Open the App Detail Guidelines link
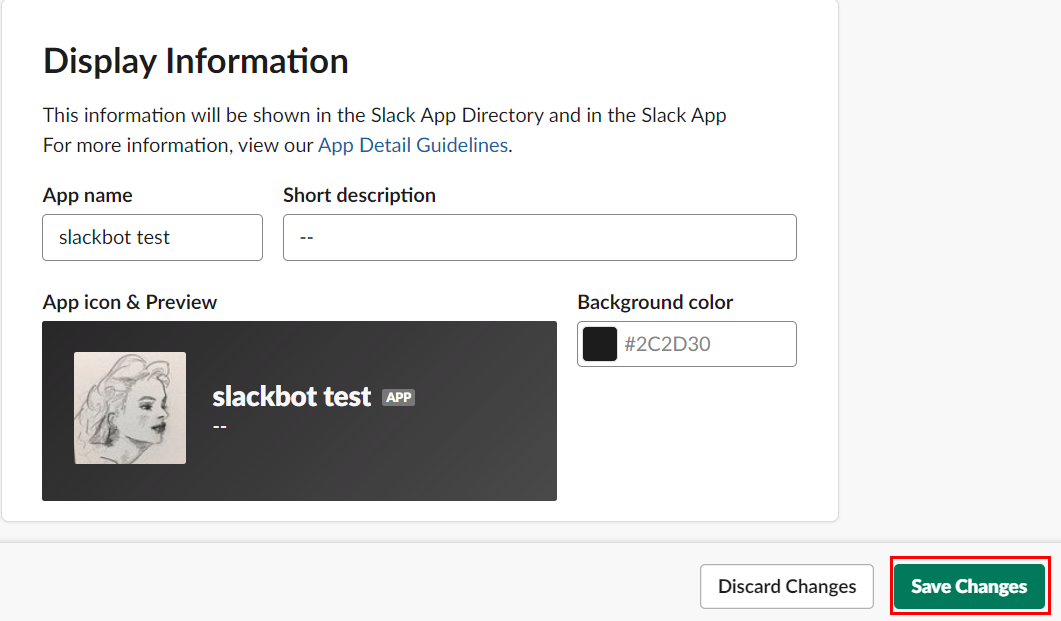Screen dimensions: 1061x621 click(x=413, y=145)
